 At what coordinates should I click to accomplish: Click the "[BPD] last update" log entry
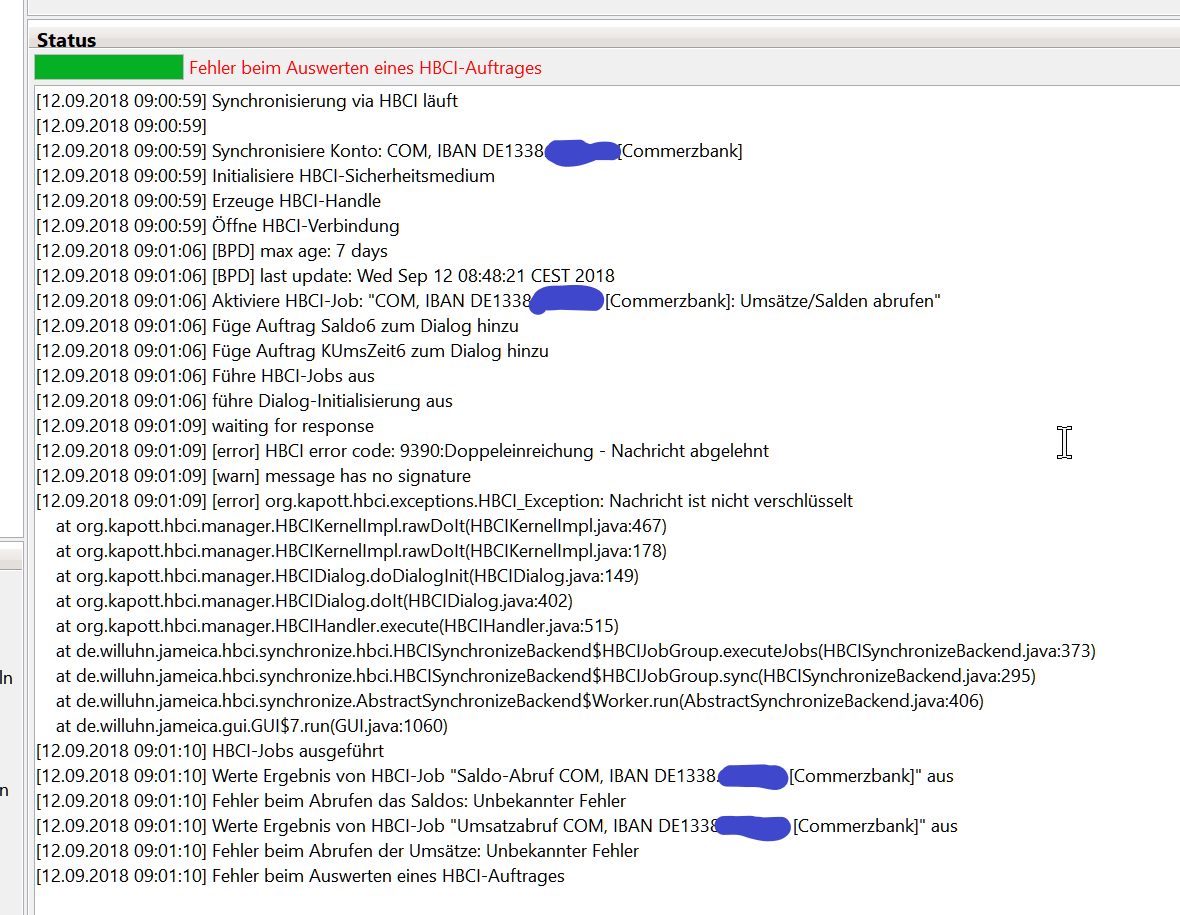point(413,276)
